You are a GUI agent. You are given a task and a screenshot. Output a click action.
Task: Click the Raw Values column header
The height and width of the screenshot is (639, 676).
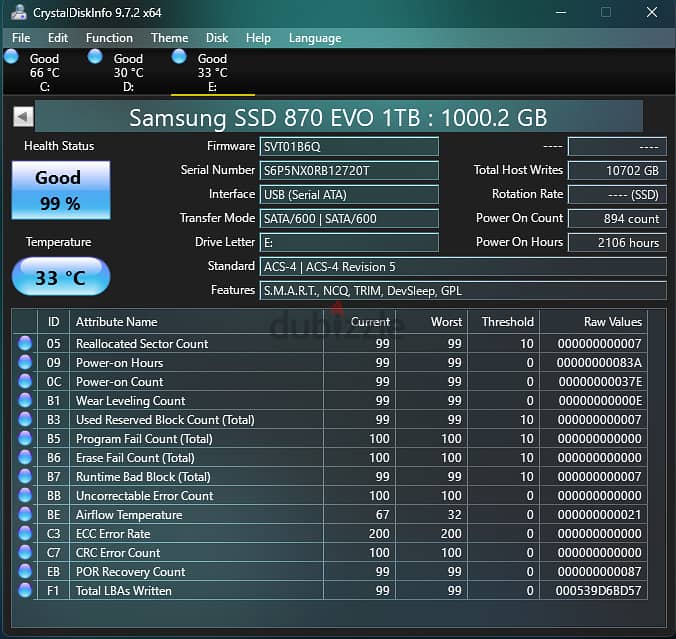[593, 322]
